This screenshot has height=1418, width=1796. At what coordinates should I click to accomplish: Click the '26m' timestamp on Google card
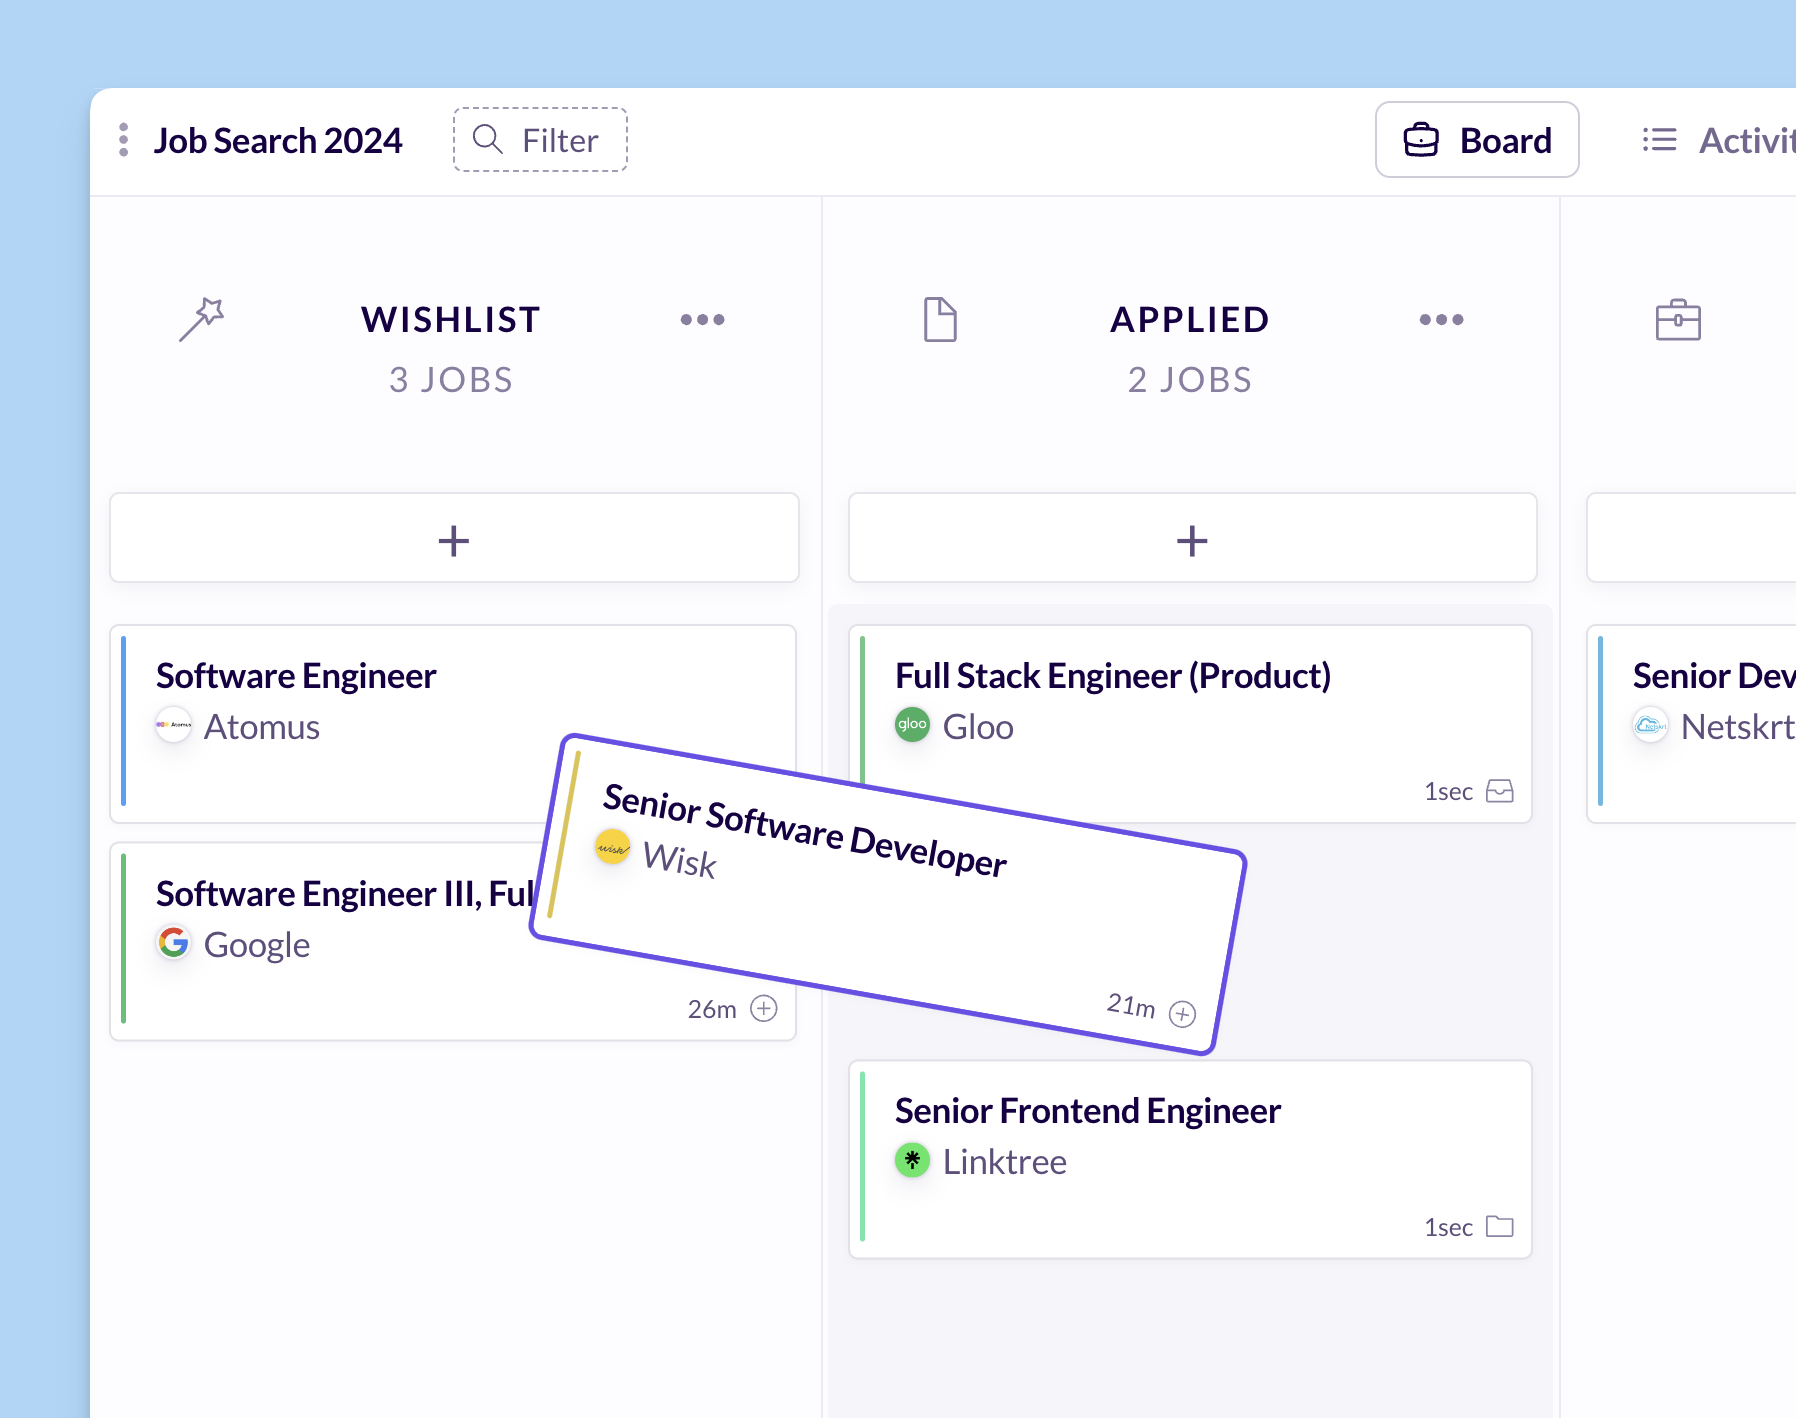pos(712,1009)
